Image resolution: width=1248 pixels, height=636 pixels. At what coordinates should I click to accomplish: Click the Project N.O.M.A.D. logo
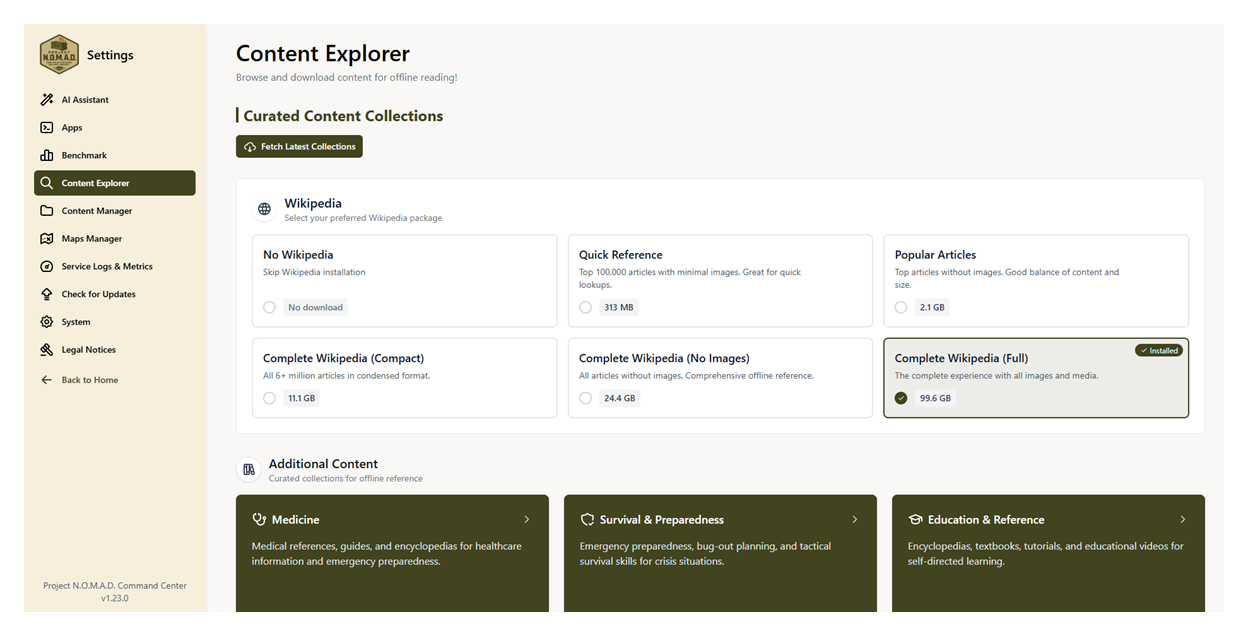coord(59,54)
